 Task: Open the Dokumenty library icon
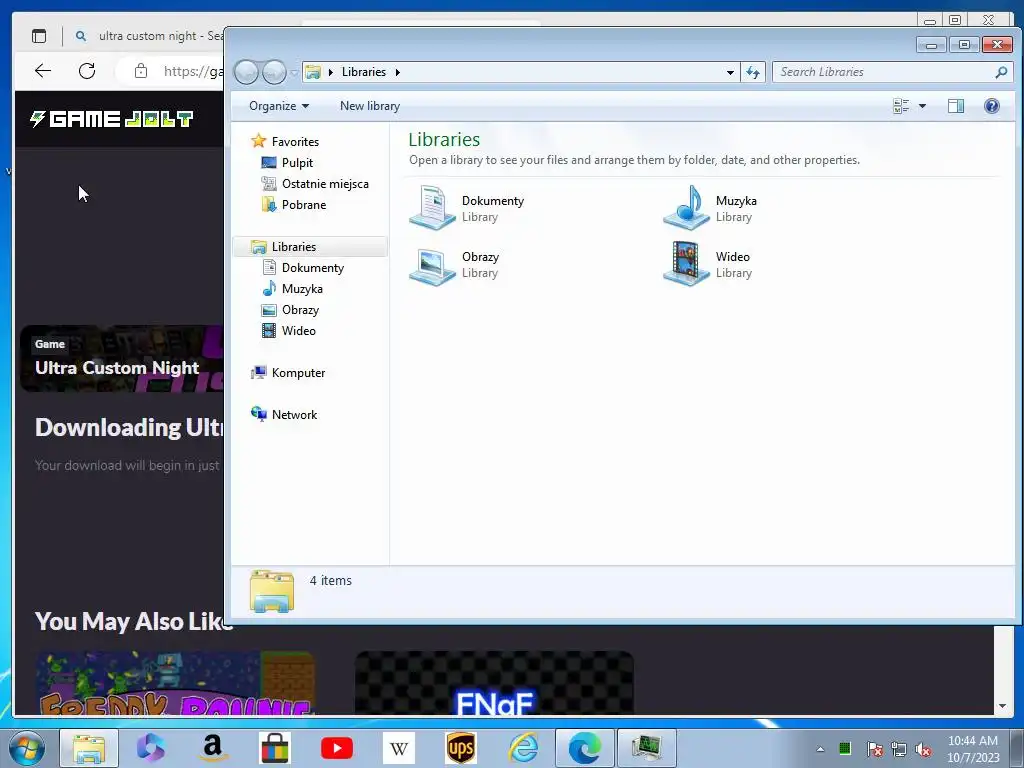pyautogui.click(x=432, y=208)
